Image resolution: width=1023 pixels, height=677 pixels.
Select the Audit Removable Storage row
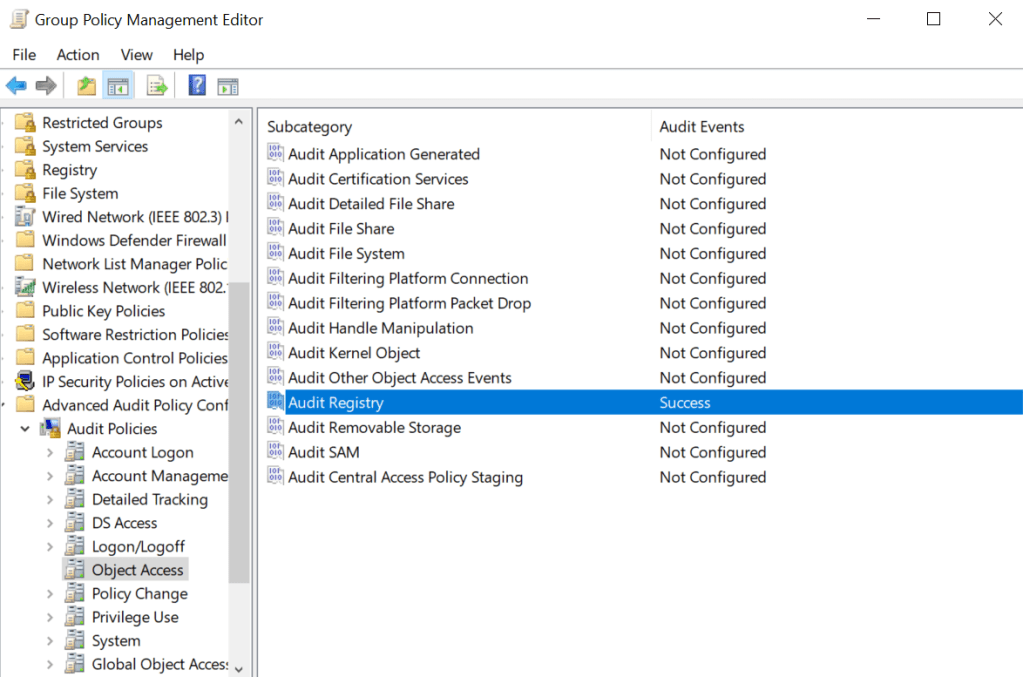pos(374,427)
